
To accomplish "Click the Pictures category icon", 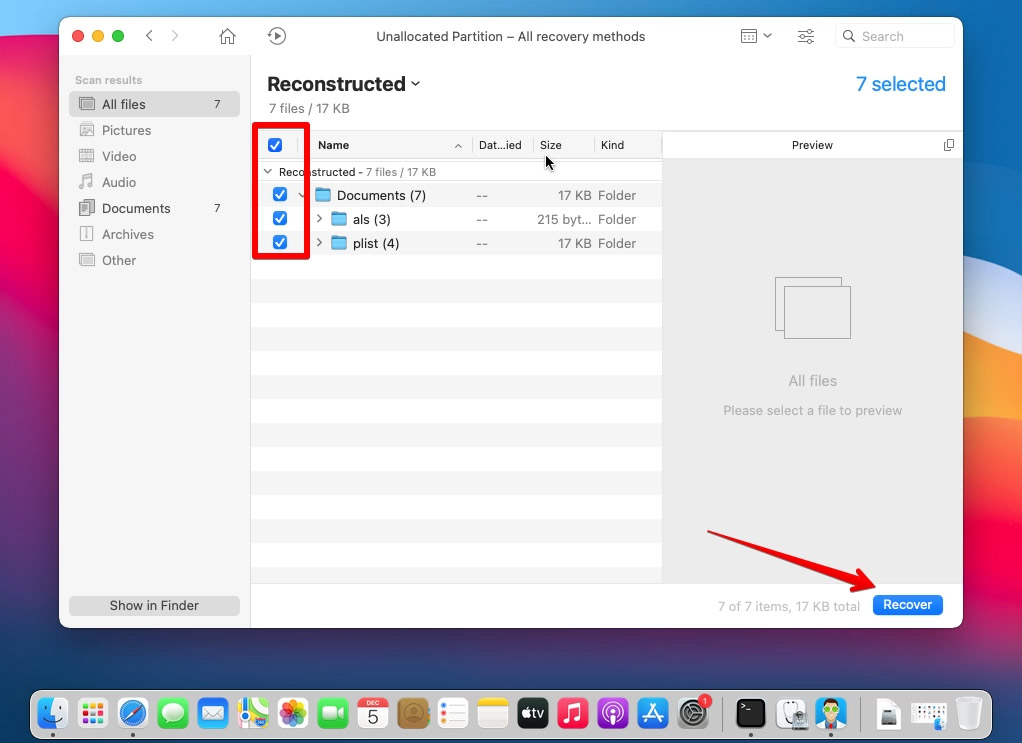I will tap(86, 130).
